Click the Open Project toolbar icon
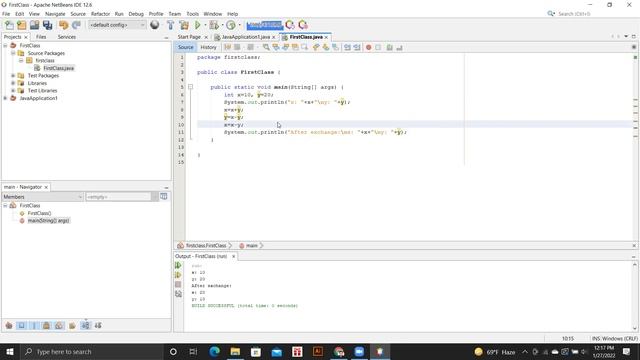The width and height of the screenshot is (640, 360). (x=34, y=25)
